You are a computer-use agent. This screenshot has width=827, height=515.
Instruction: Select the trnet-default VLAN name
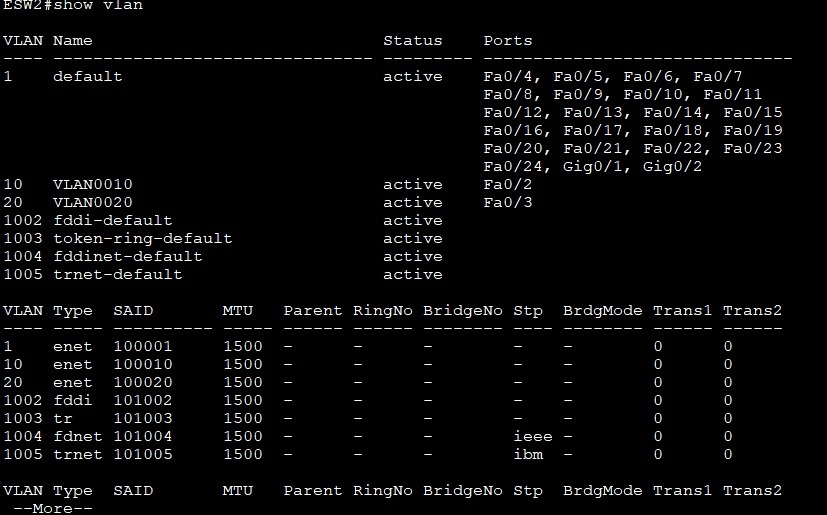coord(117,275)
